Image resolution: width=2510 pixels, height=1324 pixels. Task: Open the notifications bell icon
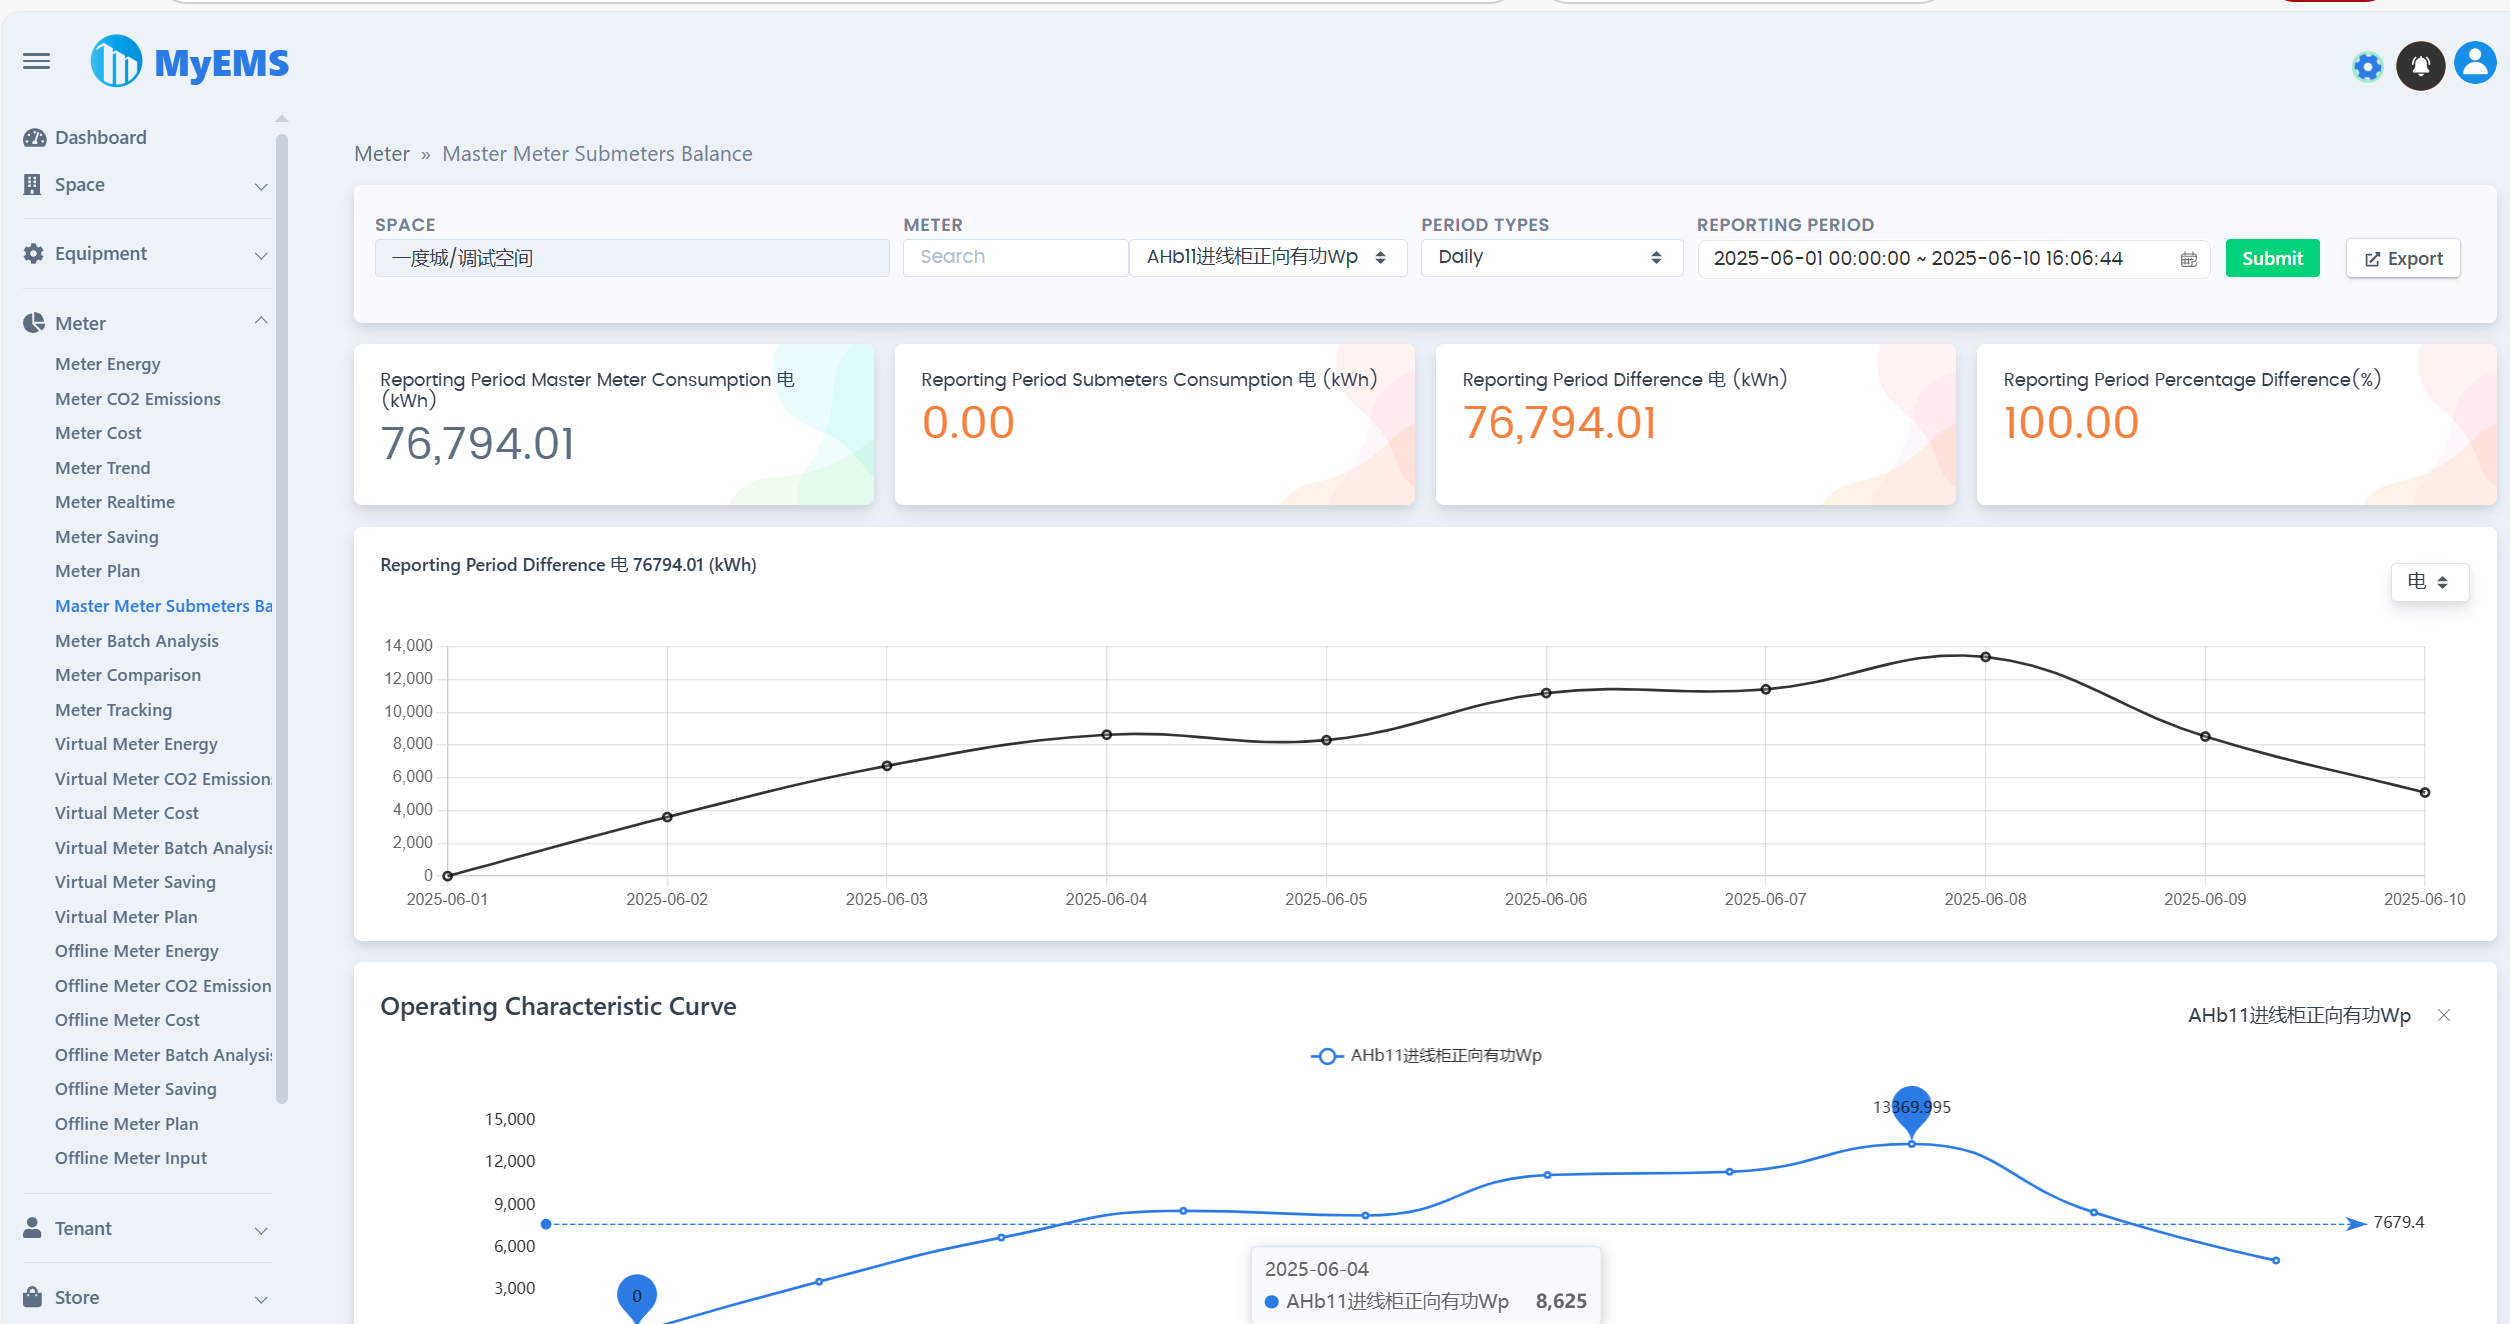(x=2420, y=67)
